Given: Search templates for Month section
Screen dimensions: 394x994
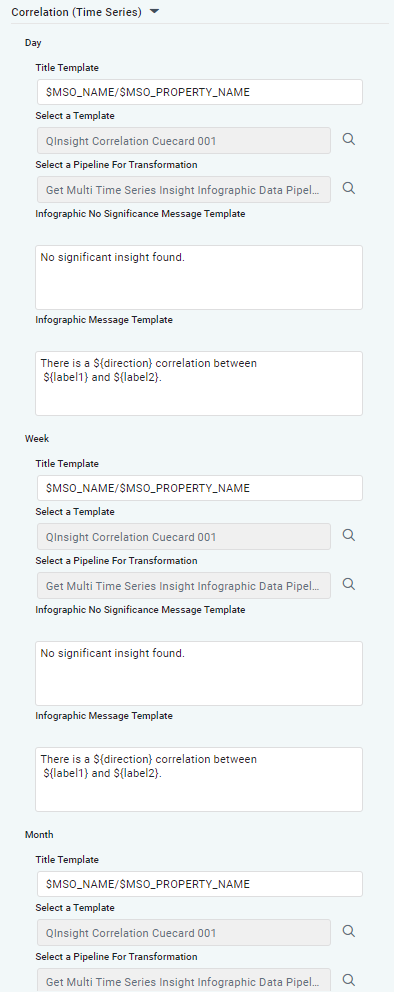Looking at the screenshot, I should point(348,931).
